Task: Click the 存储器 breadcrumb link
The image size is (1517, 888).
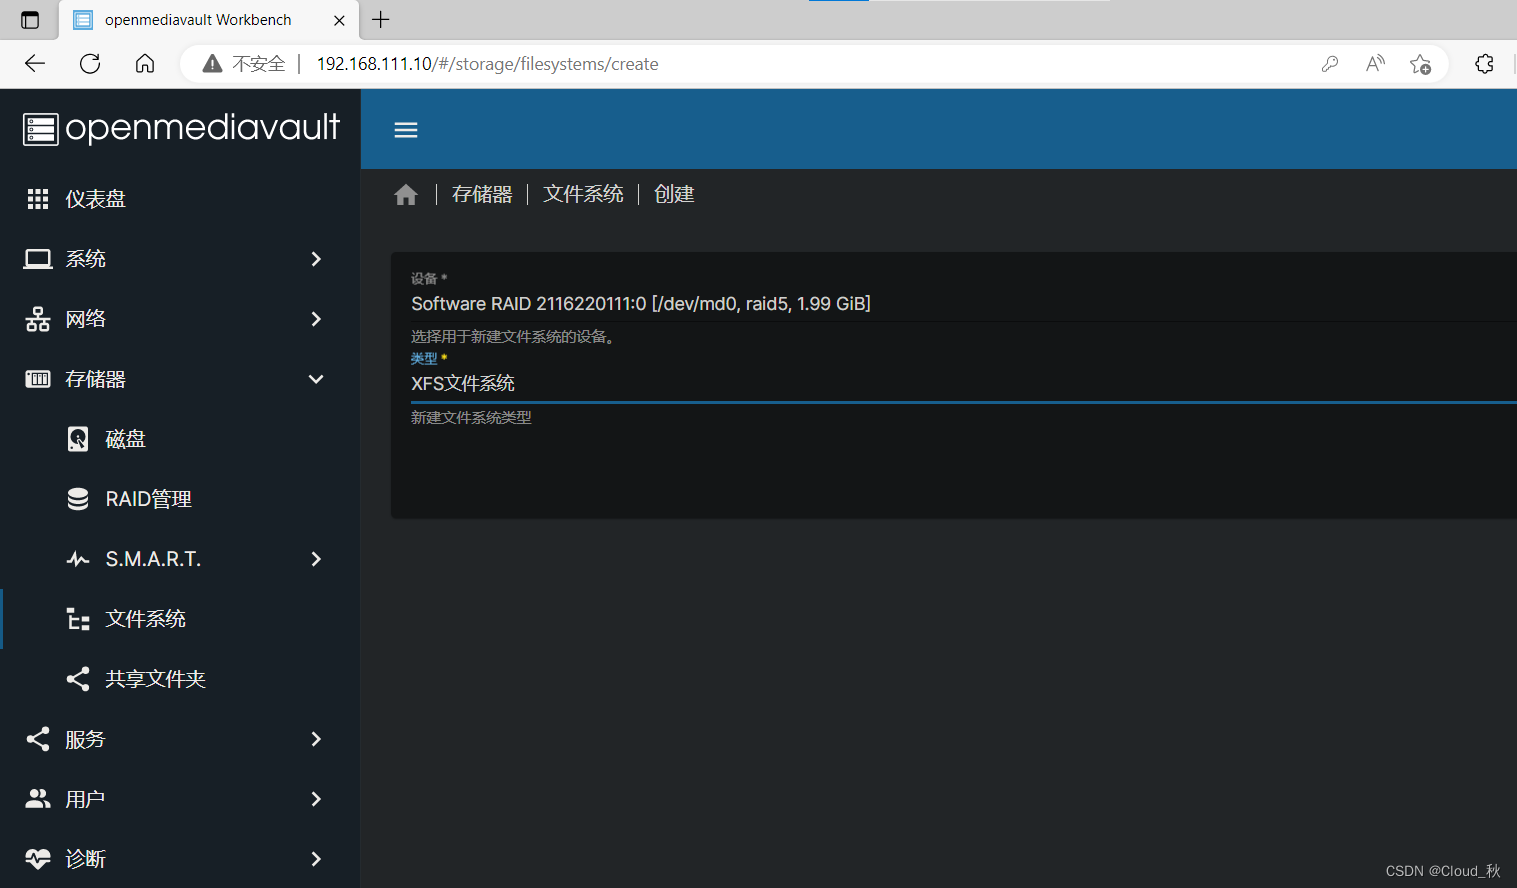Action: [482, 194]
